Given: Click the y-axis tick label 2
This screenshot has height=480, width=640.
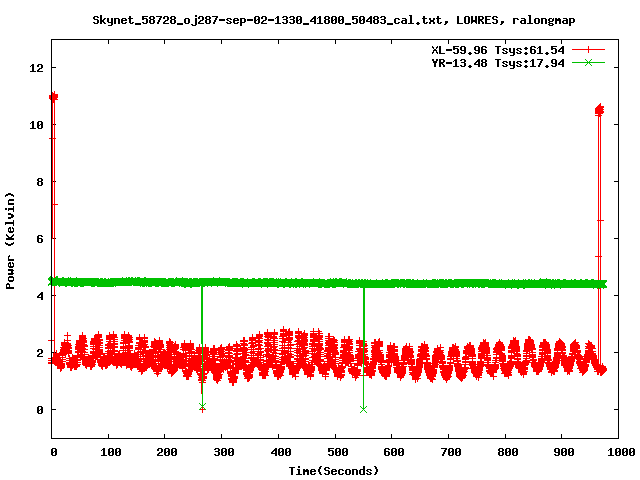Looking at the screenshot, I should [40, 353].
